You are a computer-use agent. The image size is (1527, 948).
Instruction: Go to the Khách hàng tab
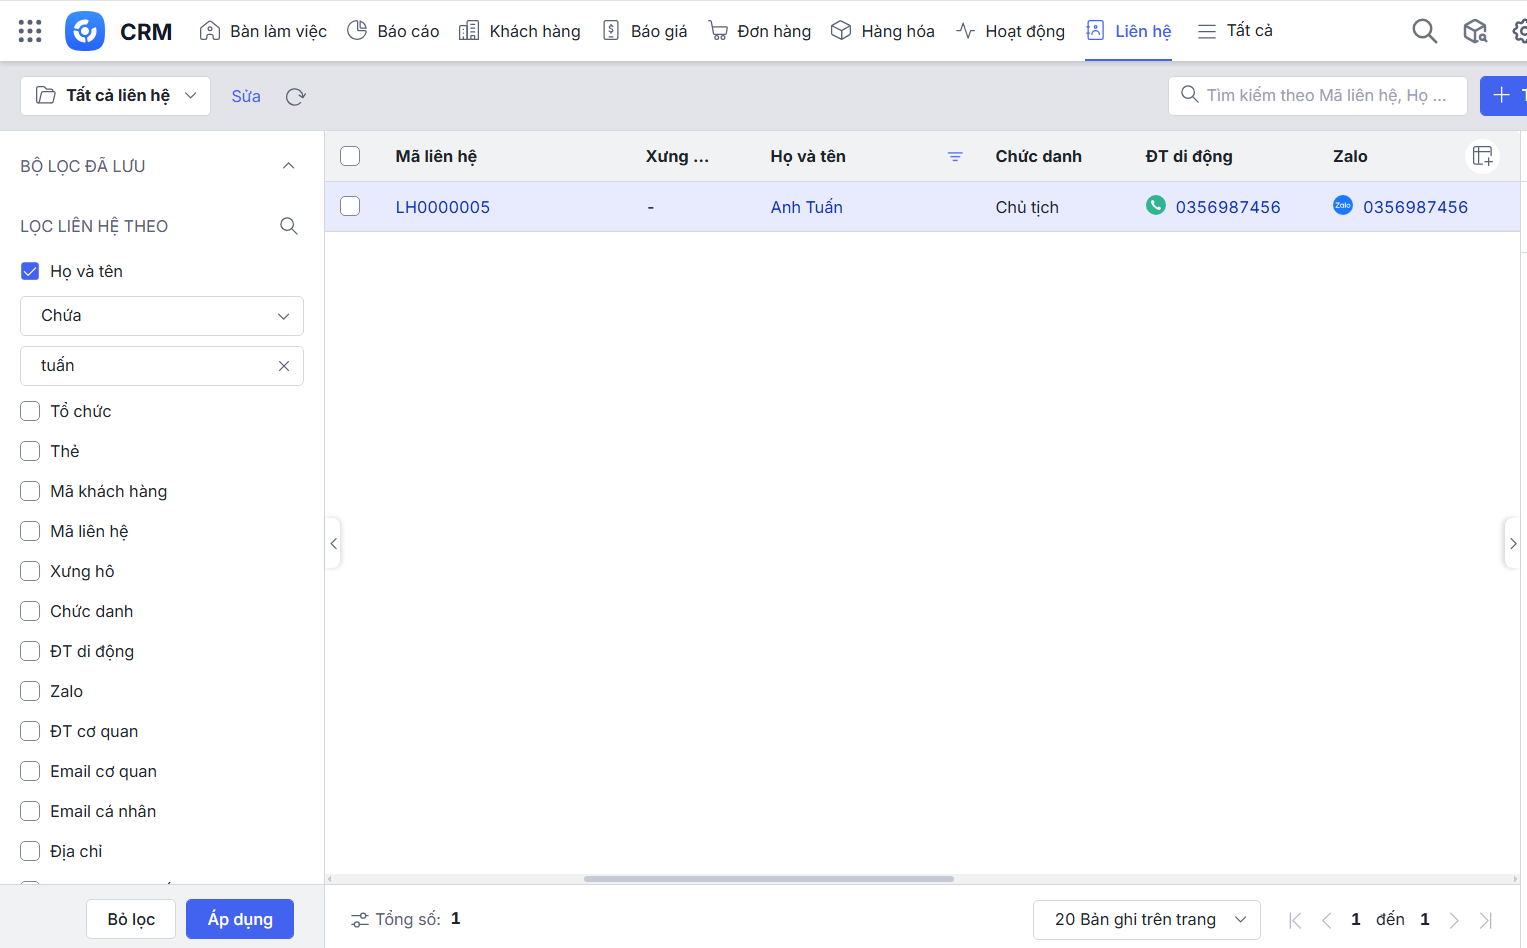[520, 31]
